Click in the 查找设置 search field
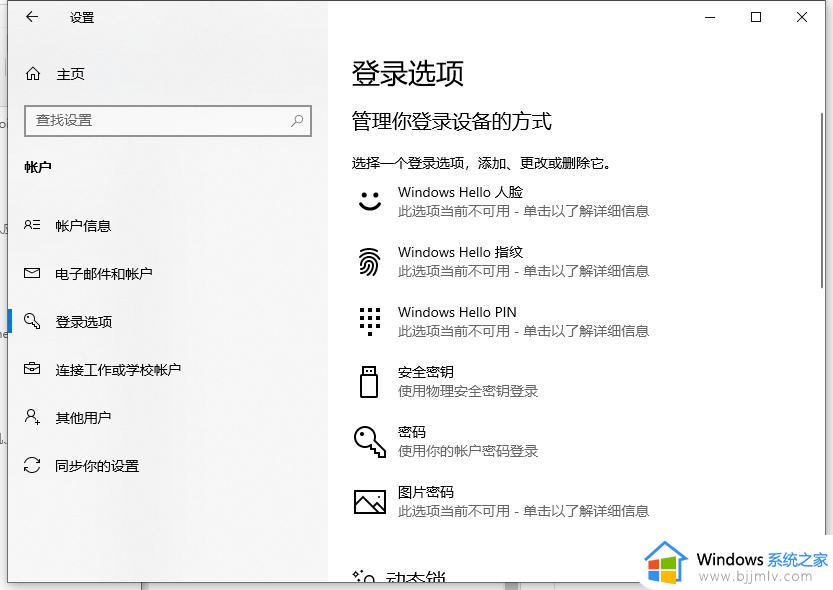The image size is (833, 590). click(168, 121)
